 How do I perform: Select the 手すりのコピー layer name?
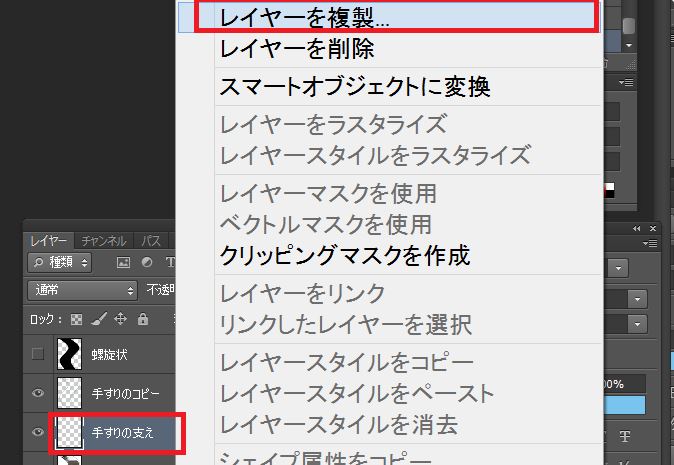(126, 393)
